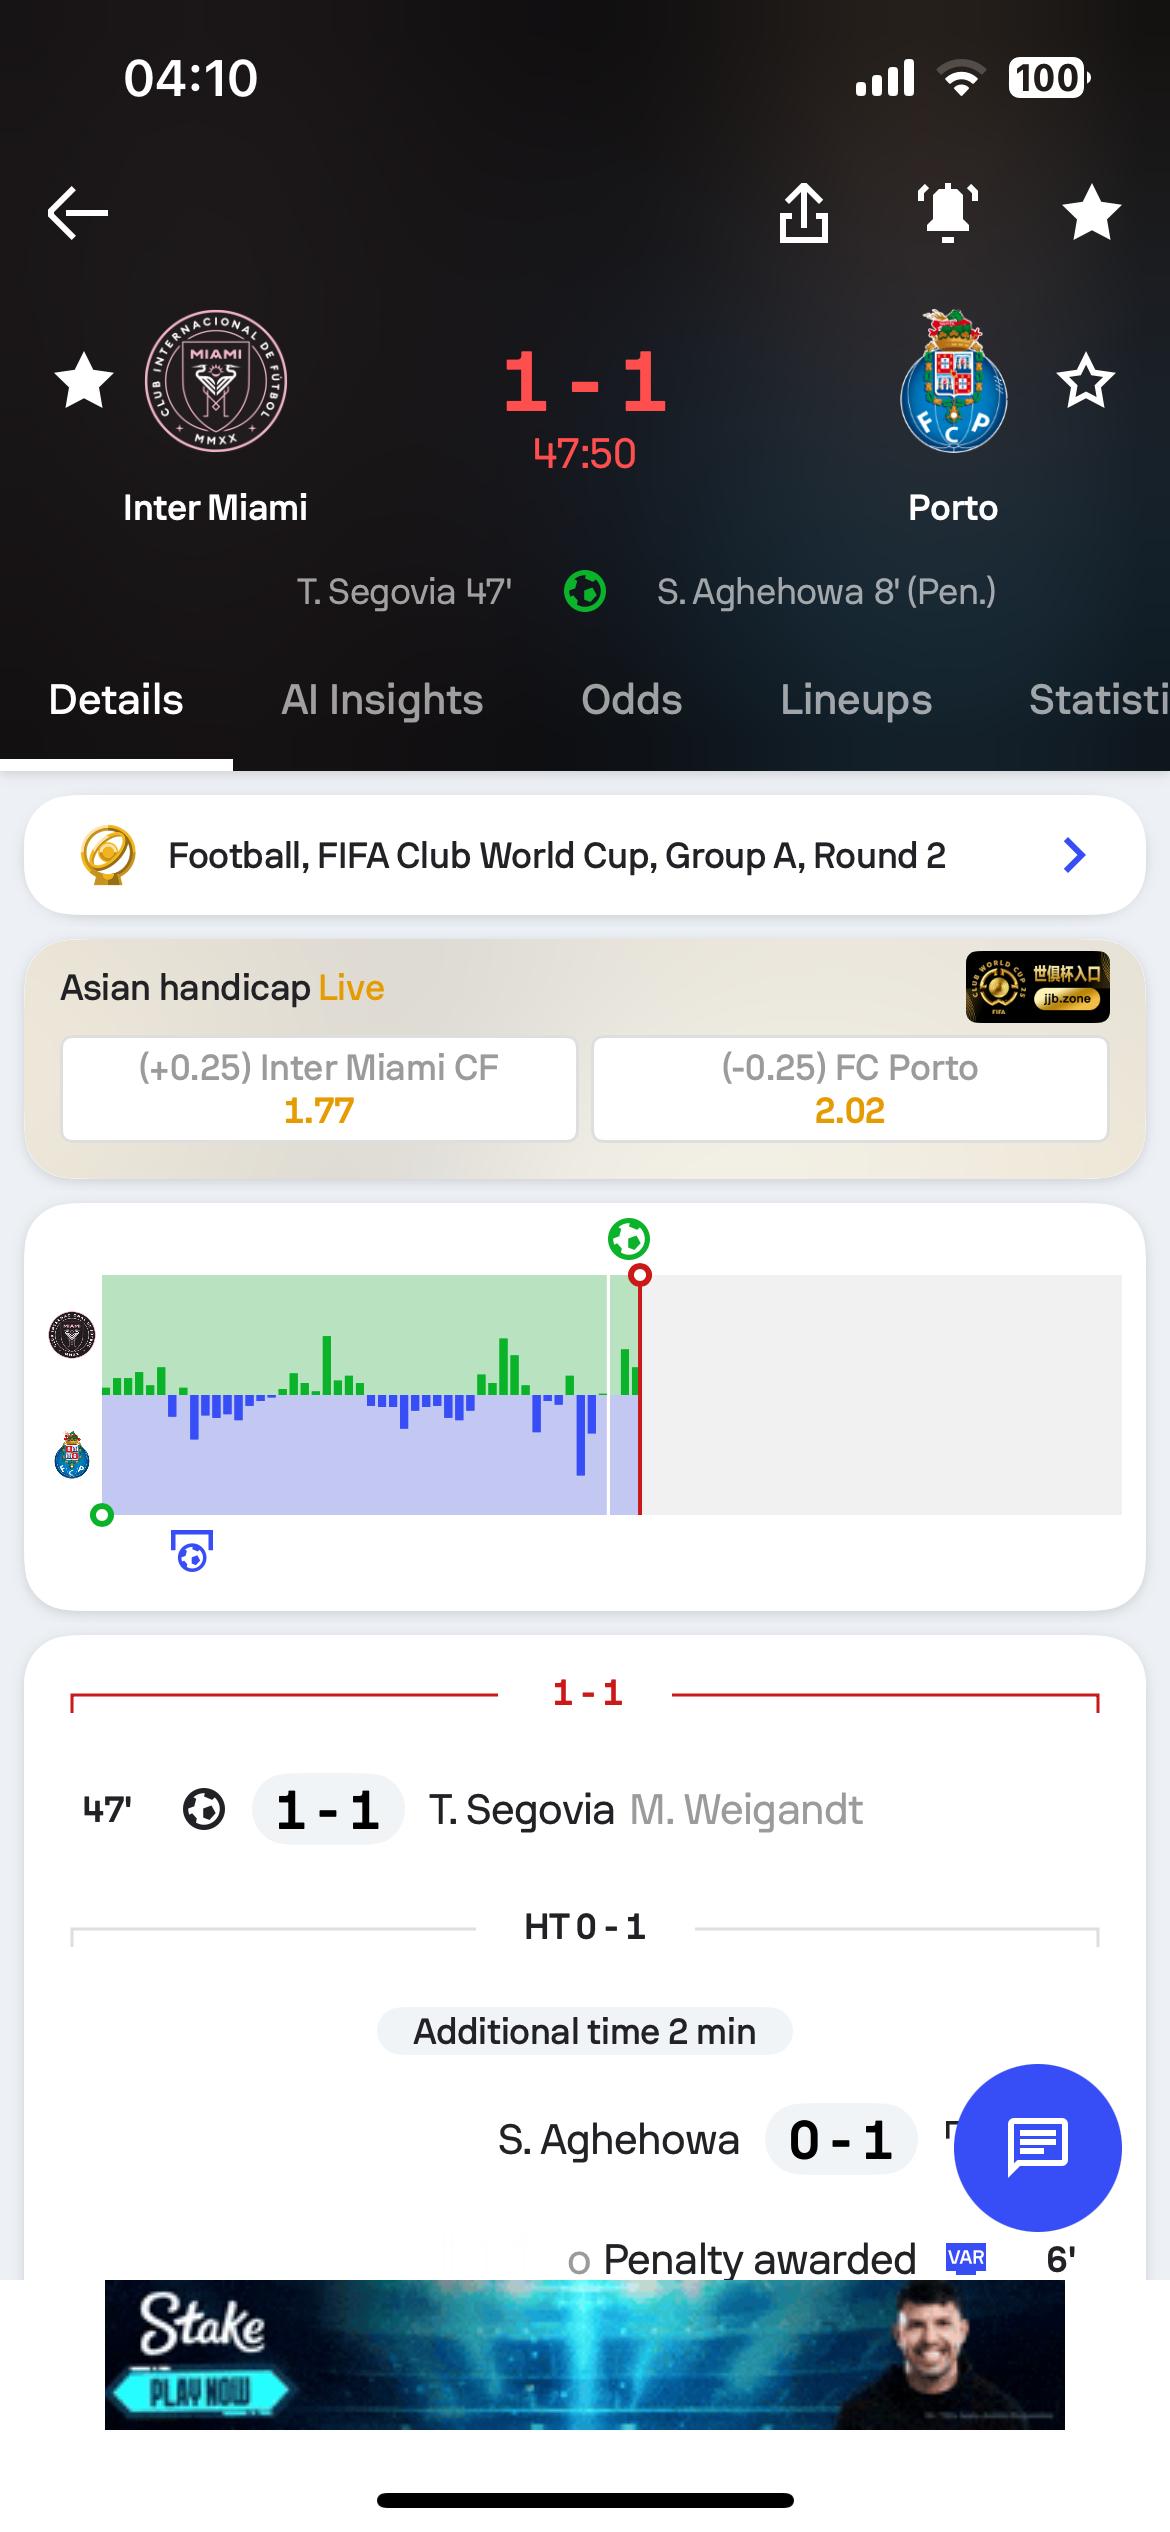Select the Odds tab

[632, 700]
